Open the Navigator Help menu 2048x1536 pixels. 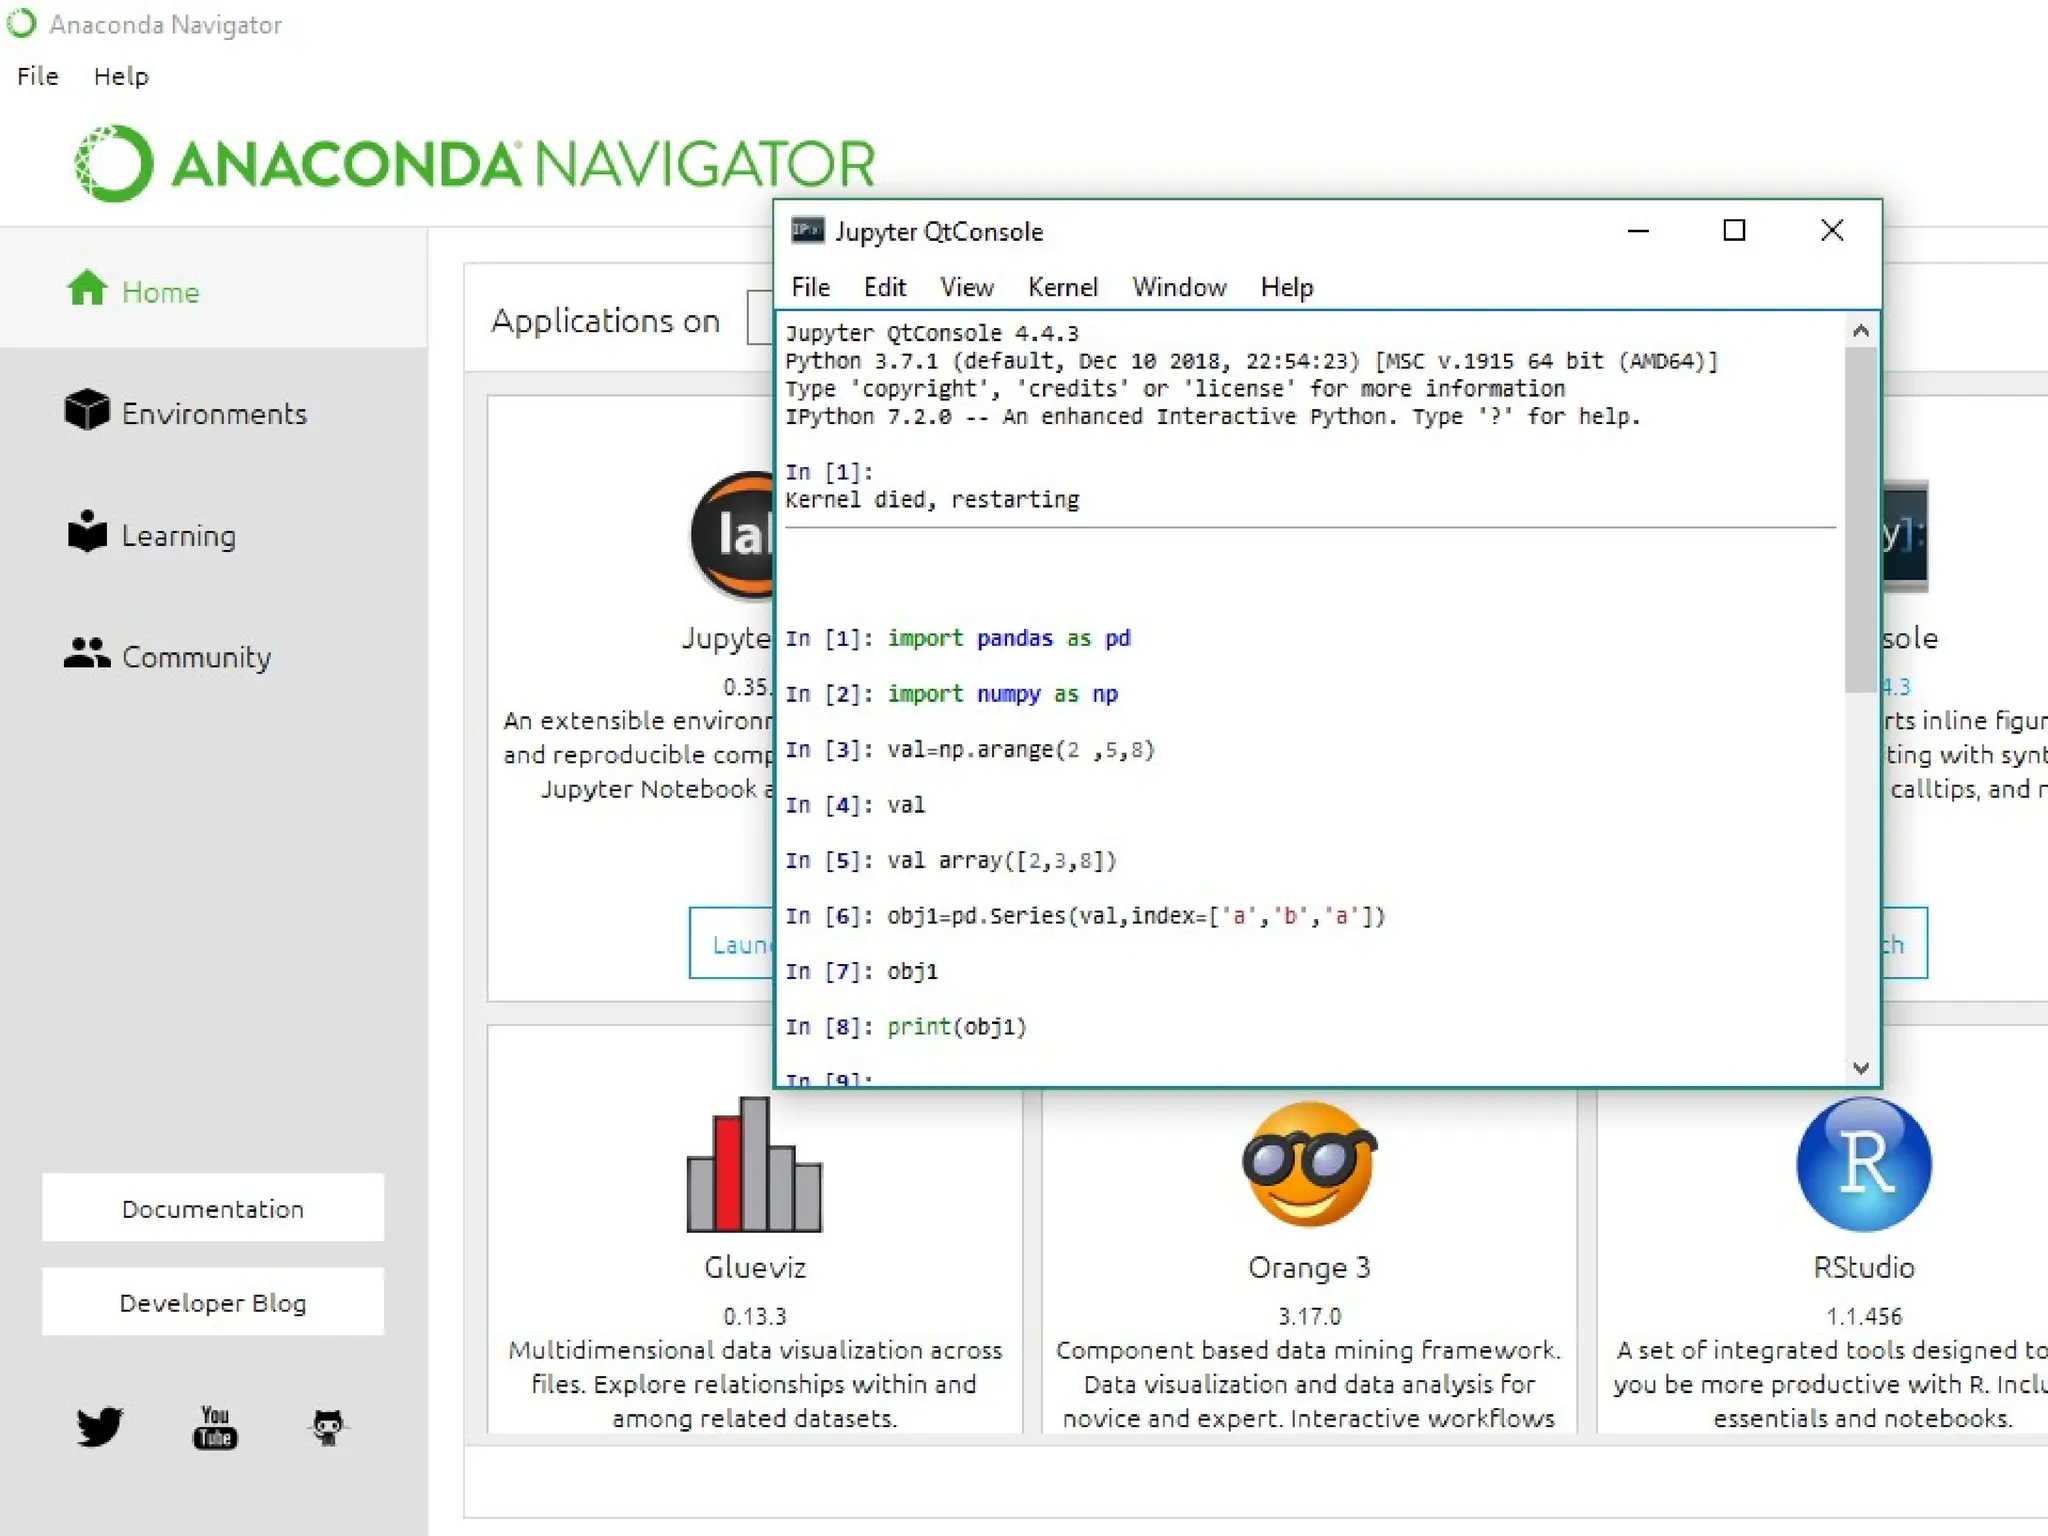click(121, 76)
